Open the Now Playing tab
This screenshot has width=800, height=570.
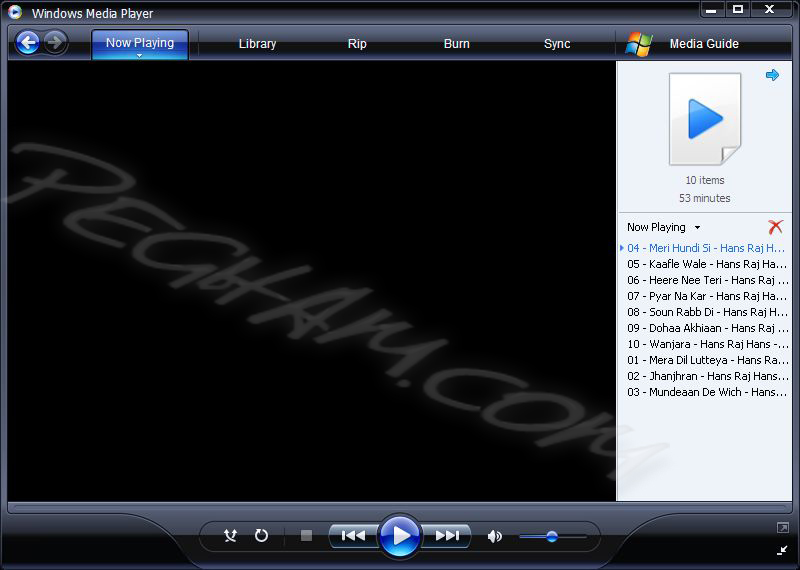pos(140,43)
